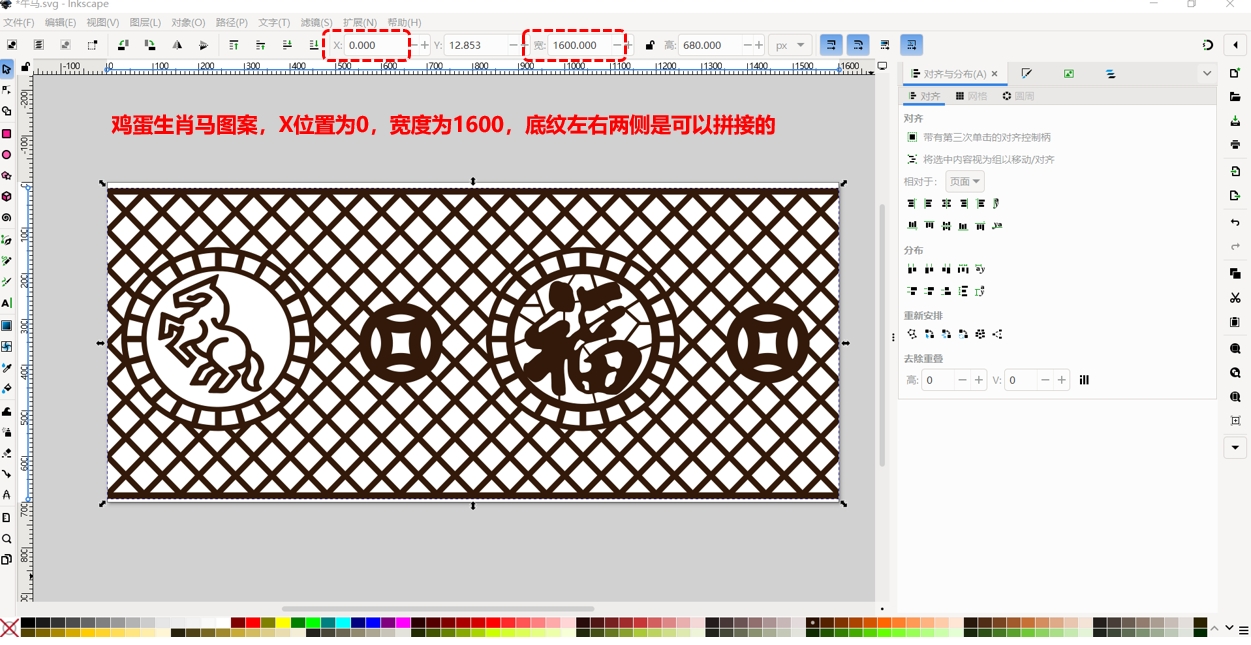Select the text tool in the toolbox
Viewport: 1251px width, 645px height.
point(7,303)
